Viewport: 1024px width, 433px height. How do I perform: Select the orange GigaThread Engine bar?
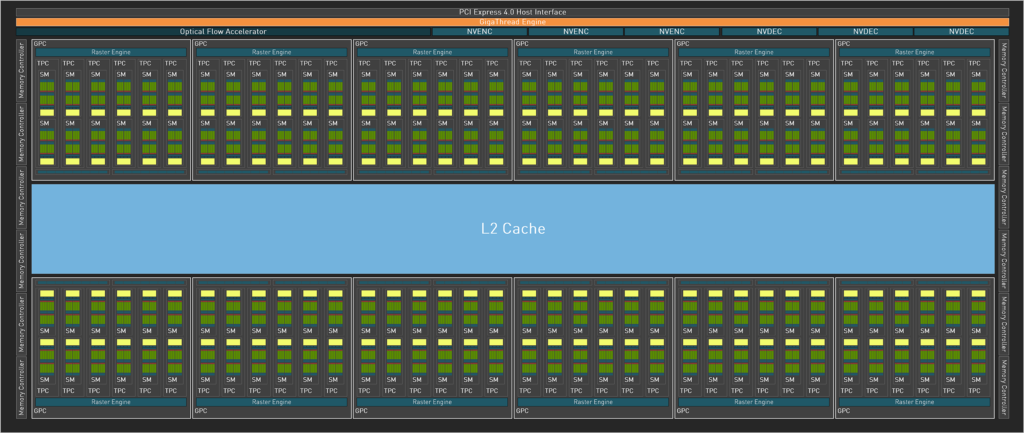511,21
